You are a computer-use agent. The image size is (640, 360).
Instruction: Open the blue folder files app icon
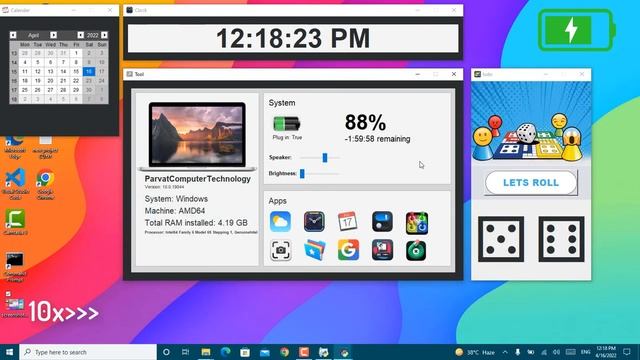pyautogui.click(x=315, y=250)
